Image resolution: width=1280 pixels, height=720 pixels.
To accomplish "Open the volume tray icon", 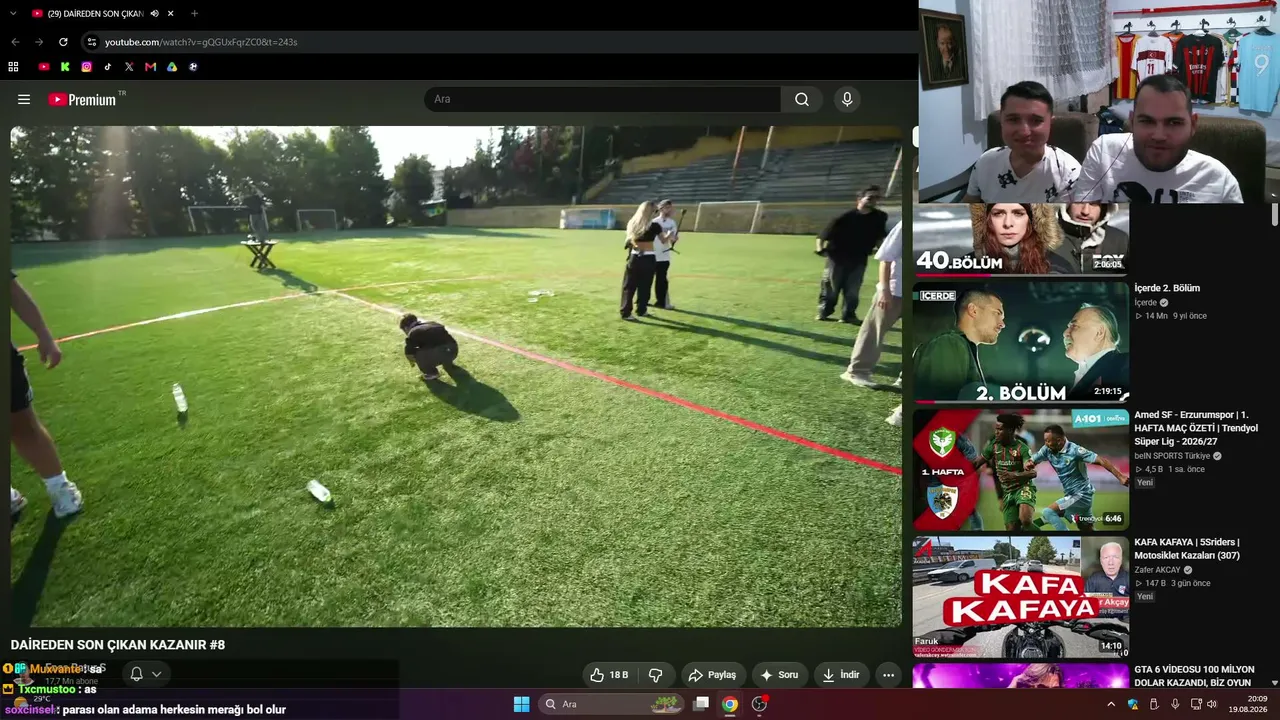I will [x=1212, y=704].
